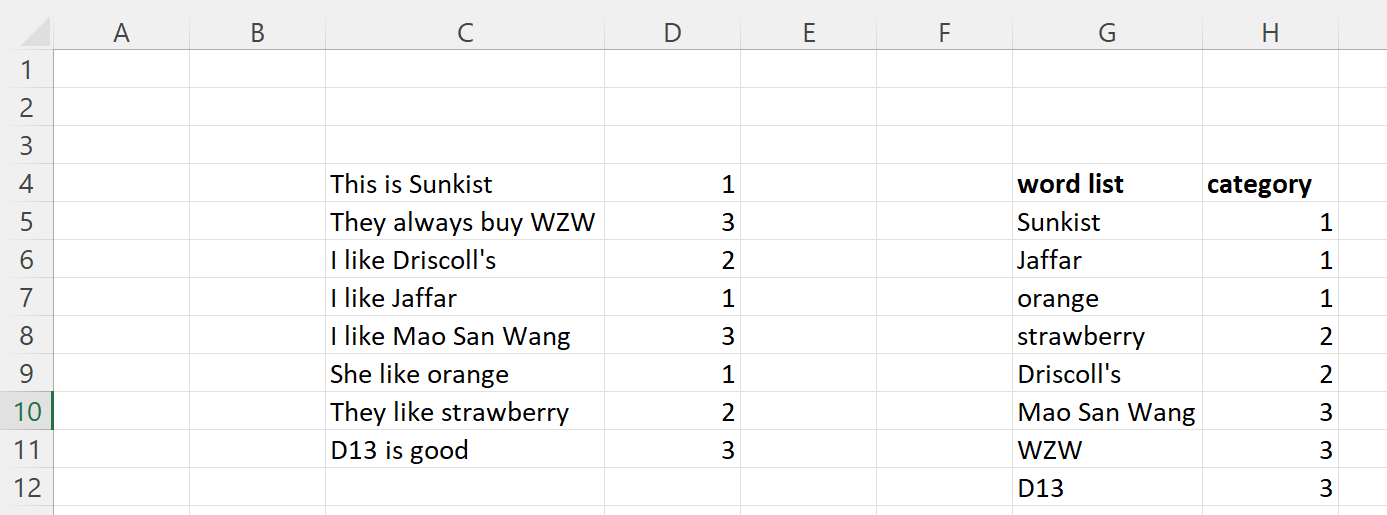This screenshot has width=1387, height=515.
Task: Select the "strawberry" cell in word list
Action: [x=1107, y=336]
